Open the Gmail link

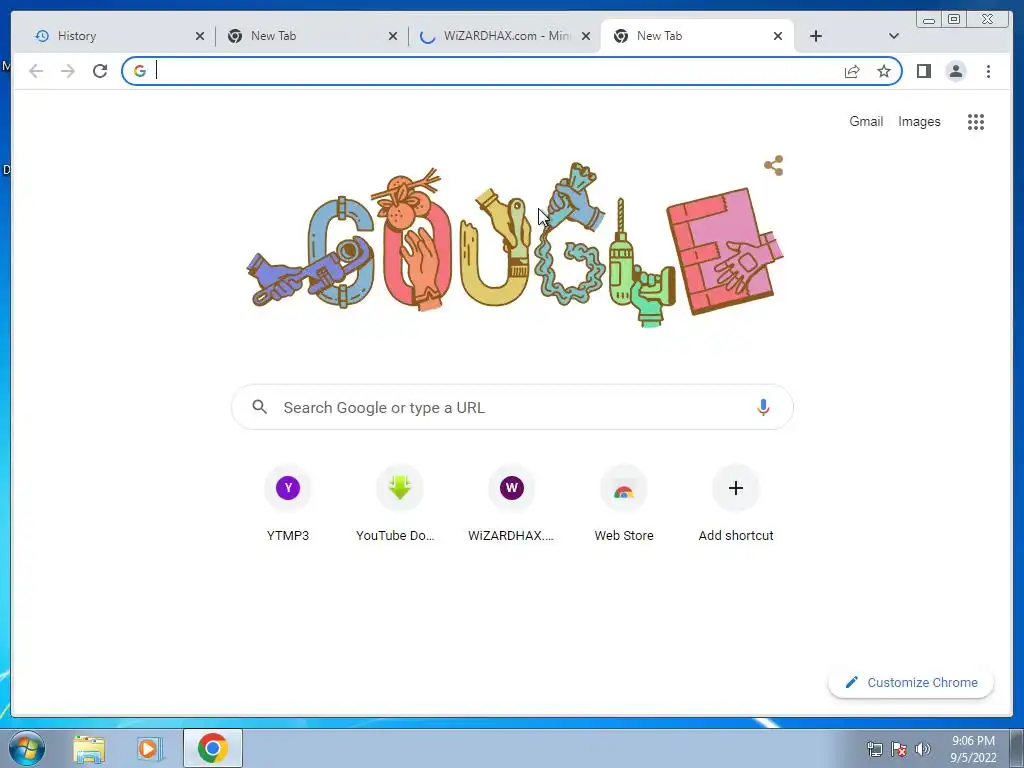866,121
